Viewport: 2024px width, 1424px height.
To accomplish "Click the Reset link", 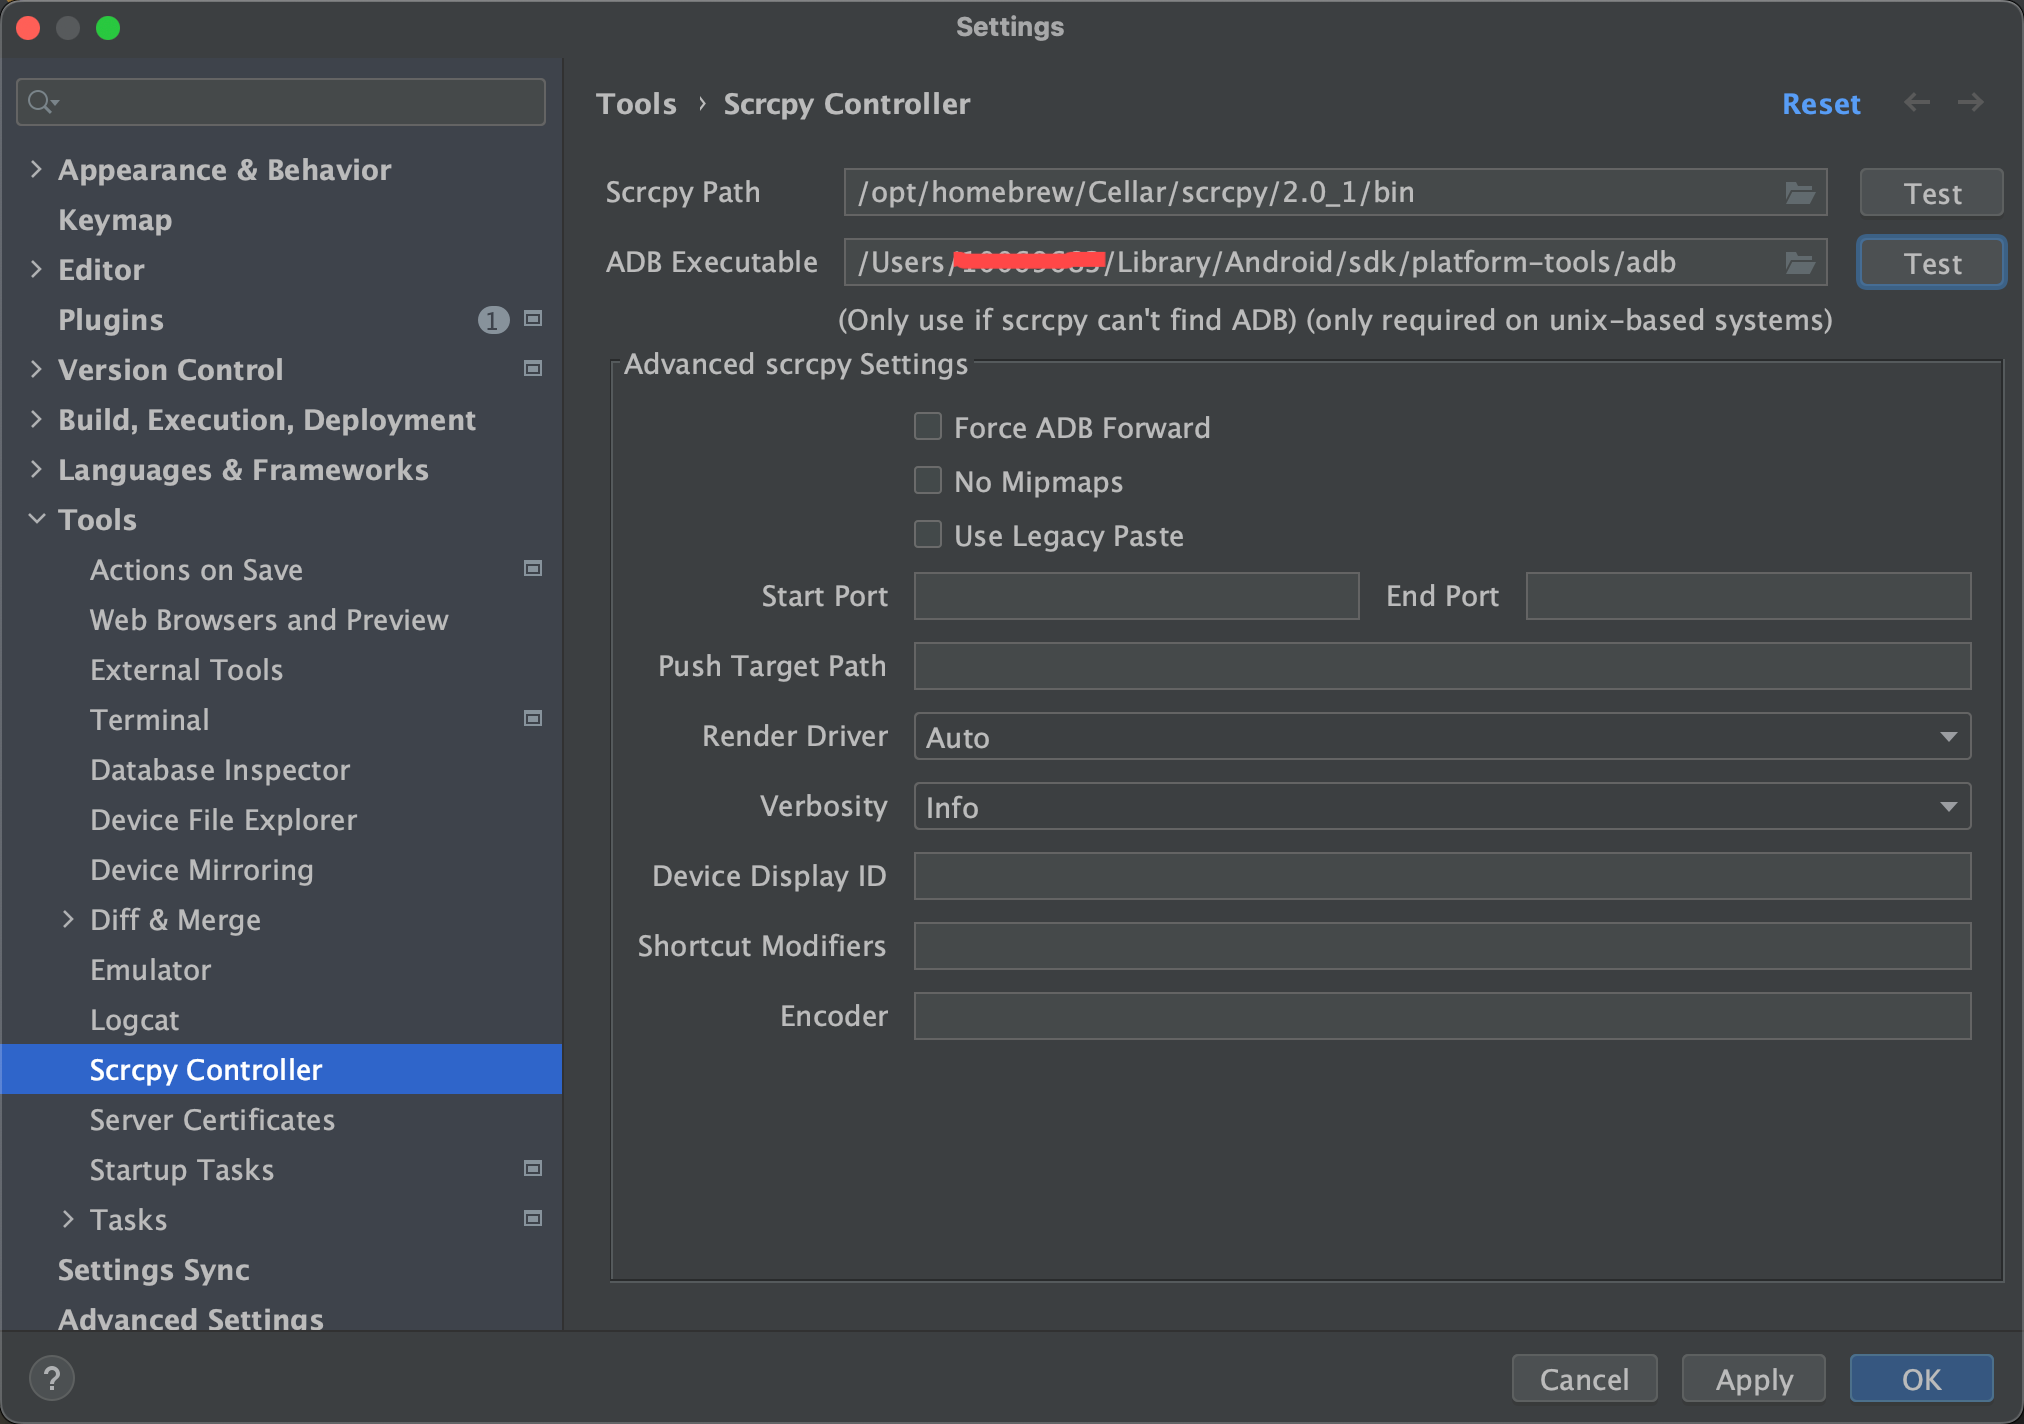I will click(x=1820, y=104).
